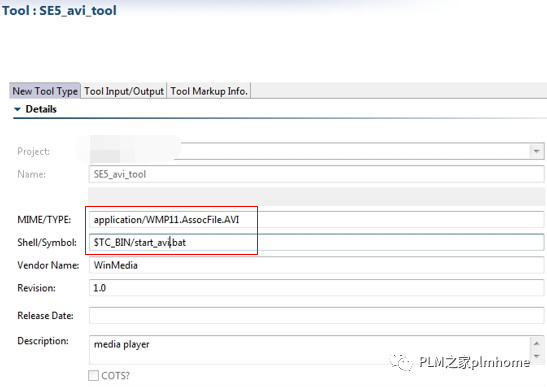Click the MIME/TYPE label
The image size is (547, 387).
coord(44,220)
